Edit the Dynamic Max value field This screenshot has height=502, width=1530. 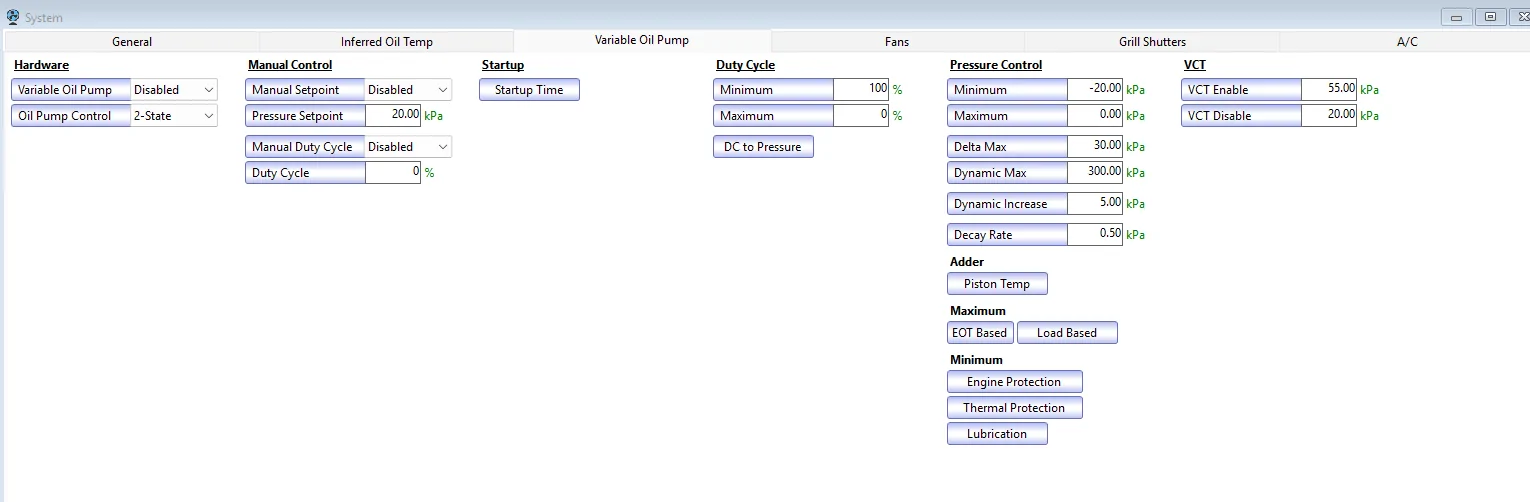click(1096, 173)
